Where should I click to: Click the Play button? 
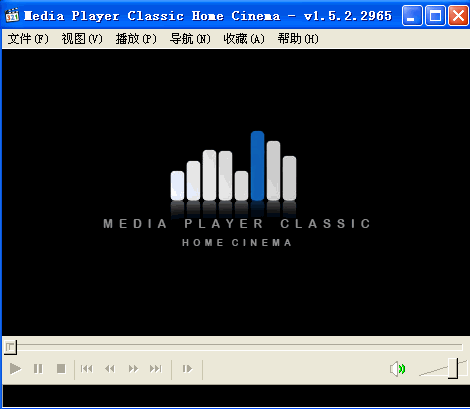pos(15,369)
